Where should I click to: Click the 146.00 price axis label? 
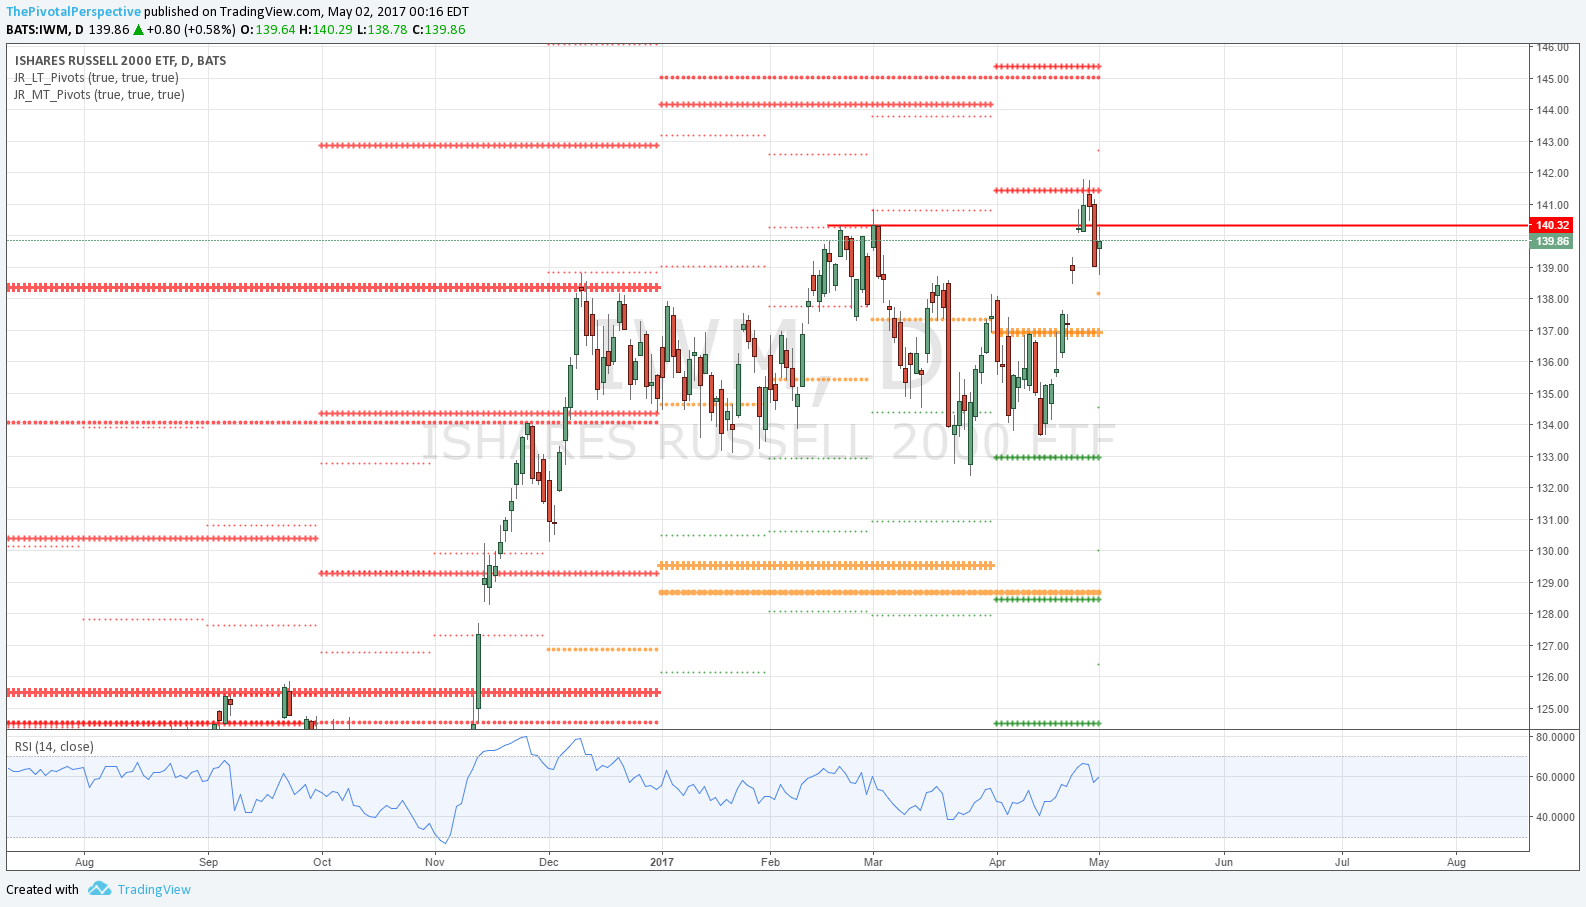tap(1552, 47)
